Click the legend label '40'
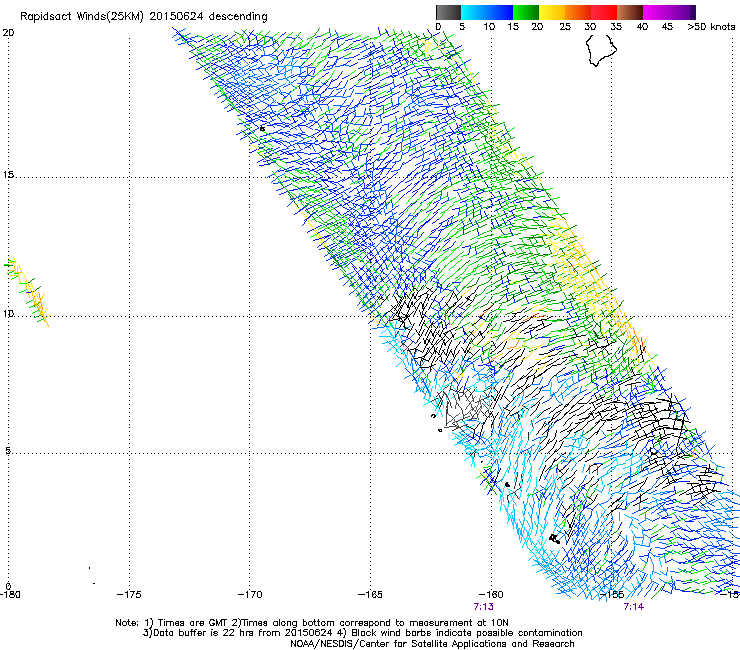The image size is (740, 650). point(642,27)
